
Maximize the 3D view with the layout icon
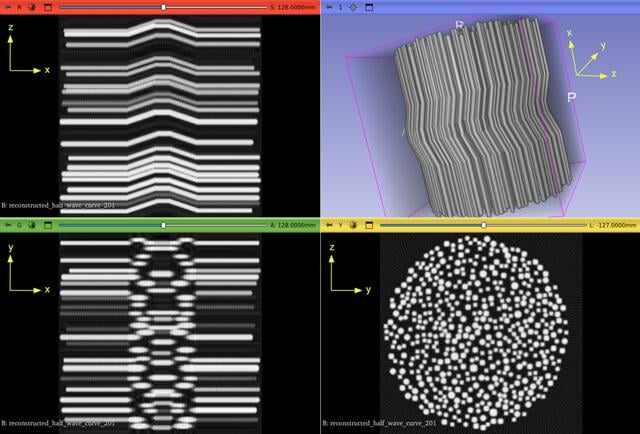coord(369,7)
